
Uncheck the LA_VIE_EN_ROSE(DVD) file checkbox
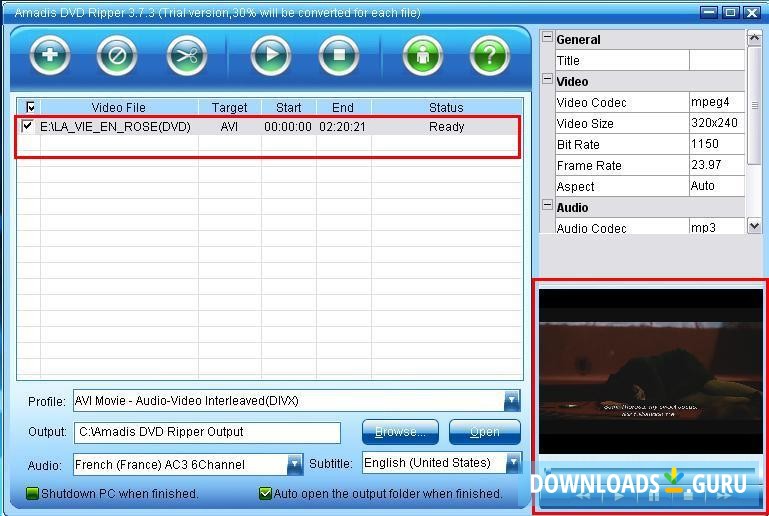(x=27, y=126)
